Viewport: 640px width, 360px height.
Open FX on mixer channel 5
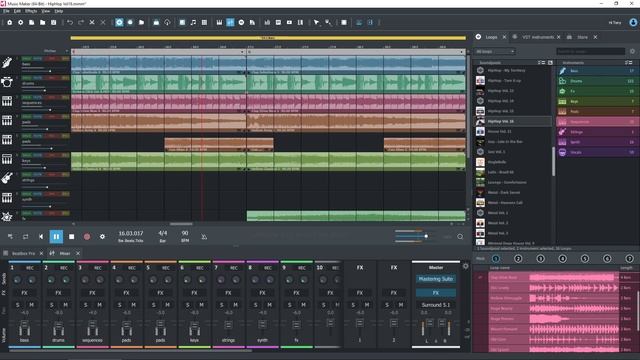pyautogui.click(x=160, y=293)
